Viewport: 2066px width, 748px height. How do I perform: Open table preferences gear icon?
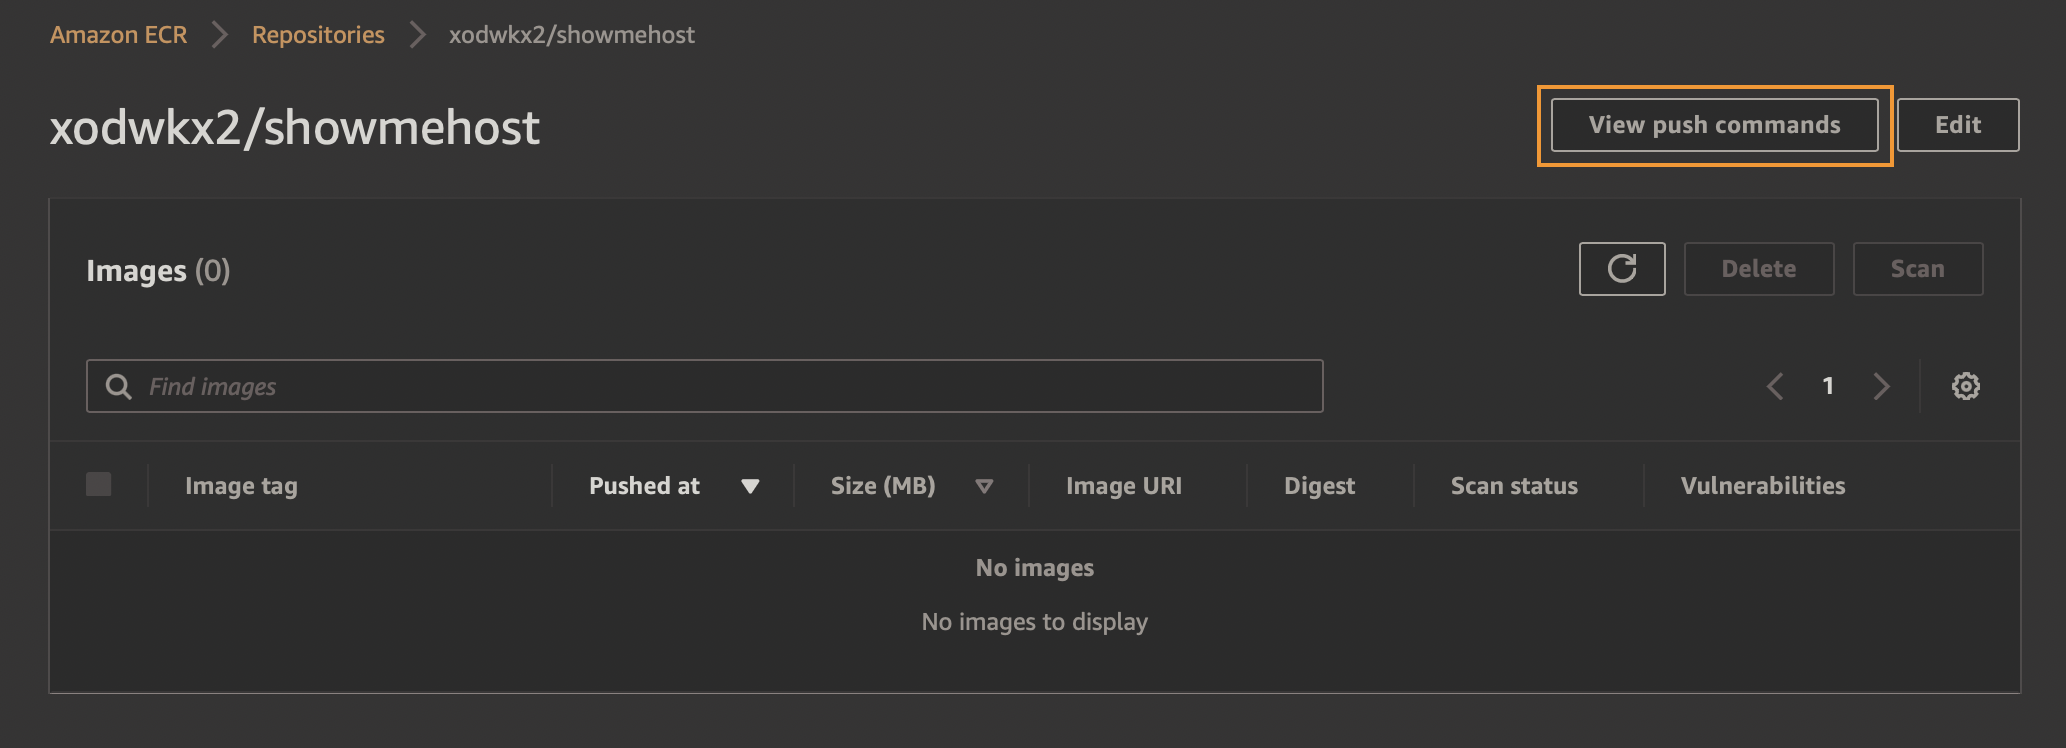pyautogui.click(x=1966, y=386)
